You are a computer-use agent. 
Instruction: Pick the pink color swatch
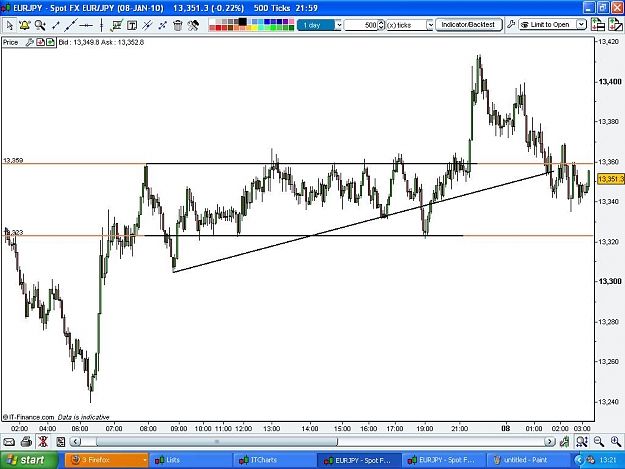[291, 22]
